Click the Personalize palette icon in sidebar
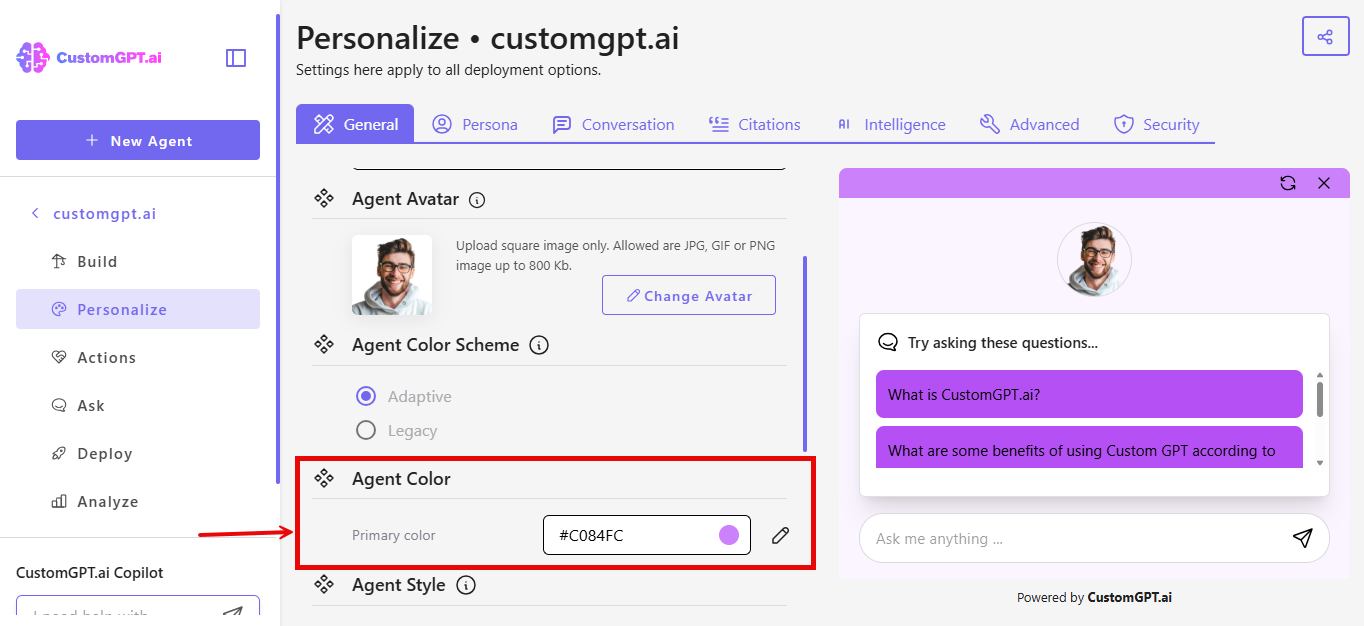 pyautogui.click(x=59, y=310)
